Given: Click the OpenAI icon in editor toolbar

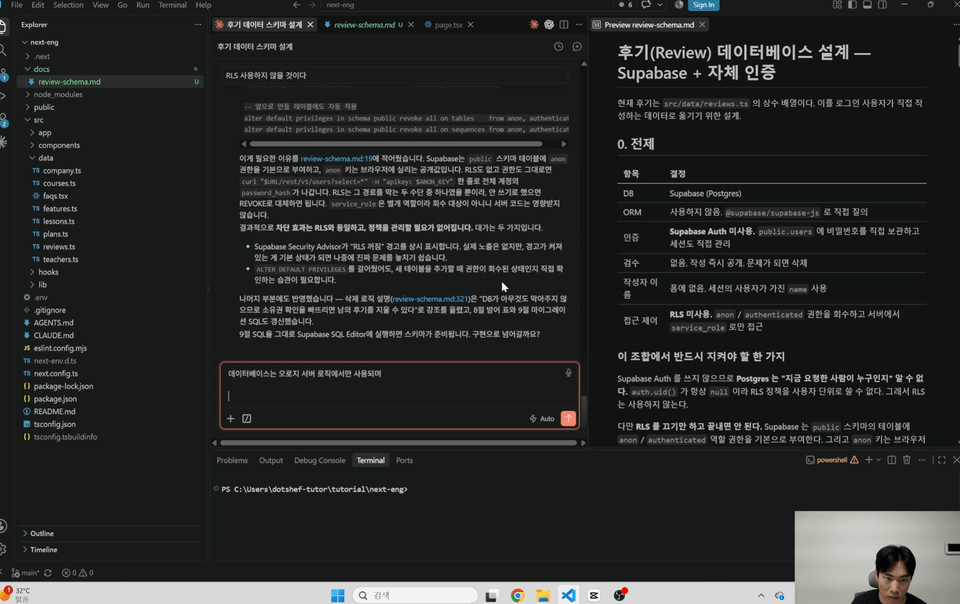Looking at the screenshot, I should tap(549, 25).
